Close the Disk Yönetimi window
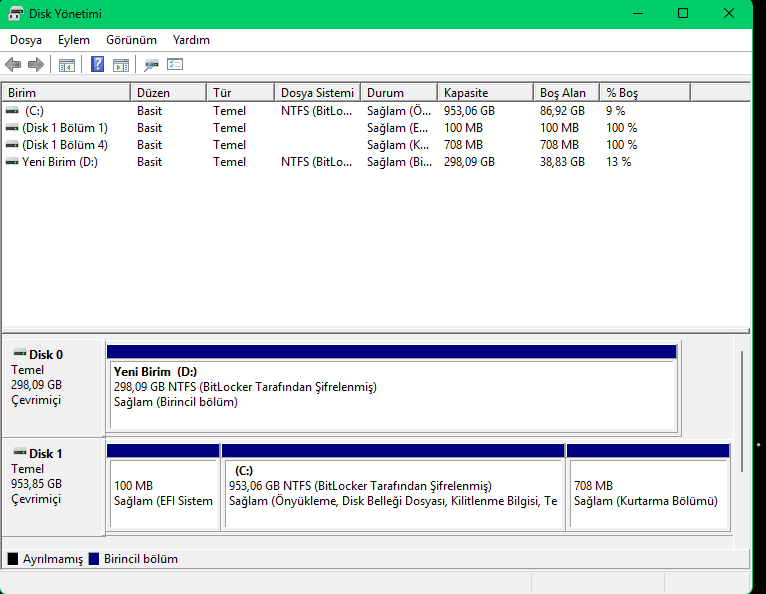Screen dimensions: 766x594 coord(729,14)
